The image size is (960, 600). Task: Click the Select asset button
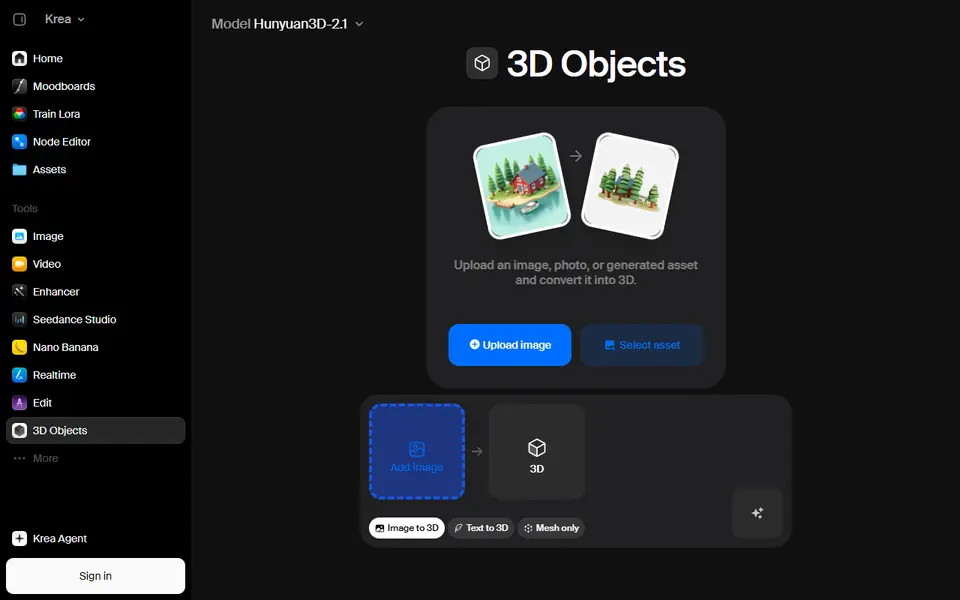coord(642,345)
